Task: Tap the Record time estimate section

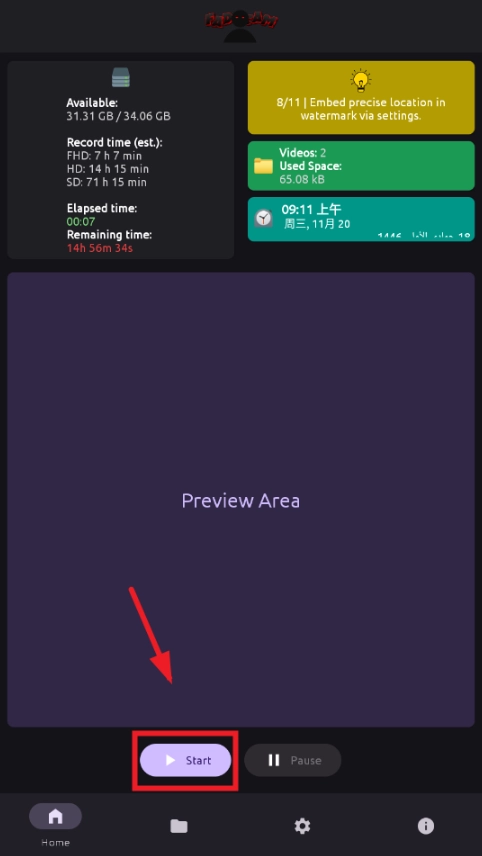Action: 115,162
